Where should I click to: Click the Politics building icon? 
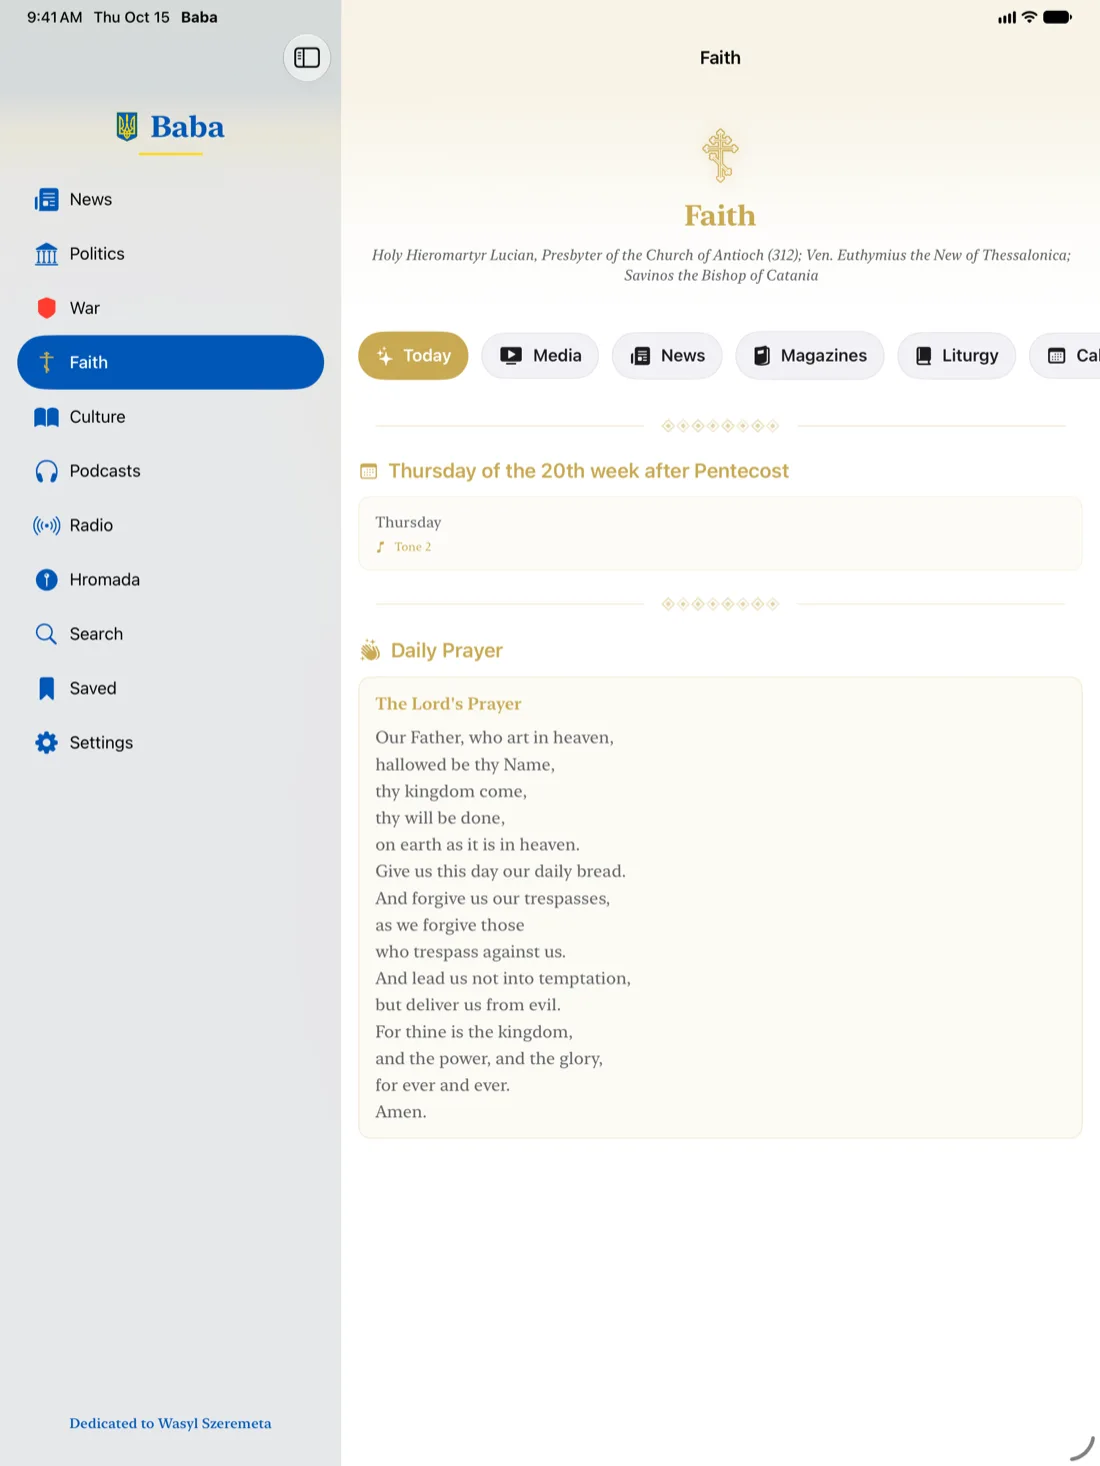click(46, 254)
